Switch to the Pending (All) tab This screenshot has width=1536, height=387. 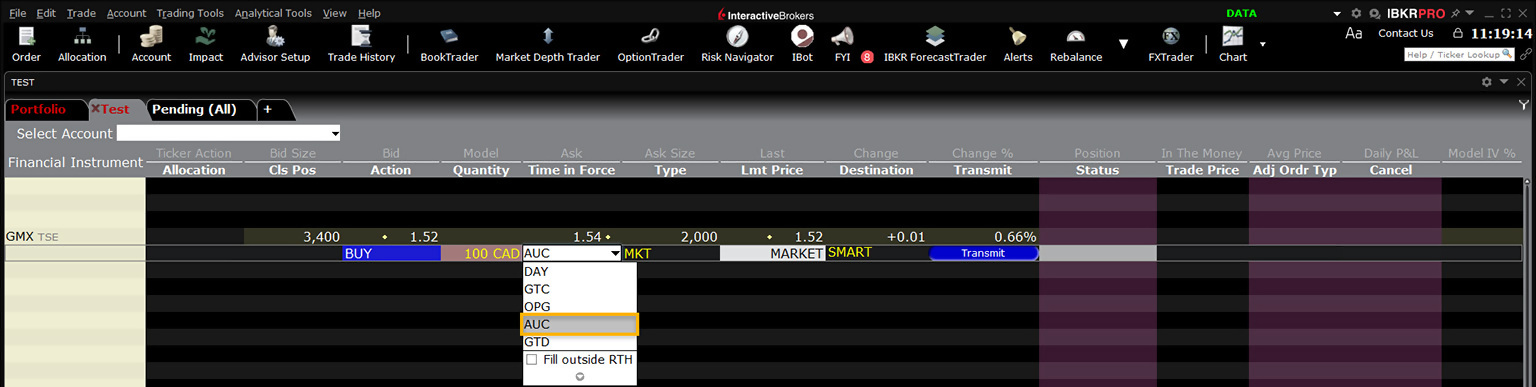click(x=194, y=109)
